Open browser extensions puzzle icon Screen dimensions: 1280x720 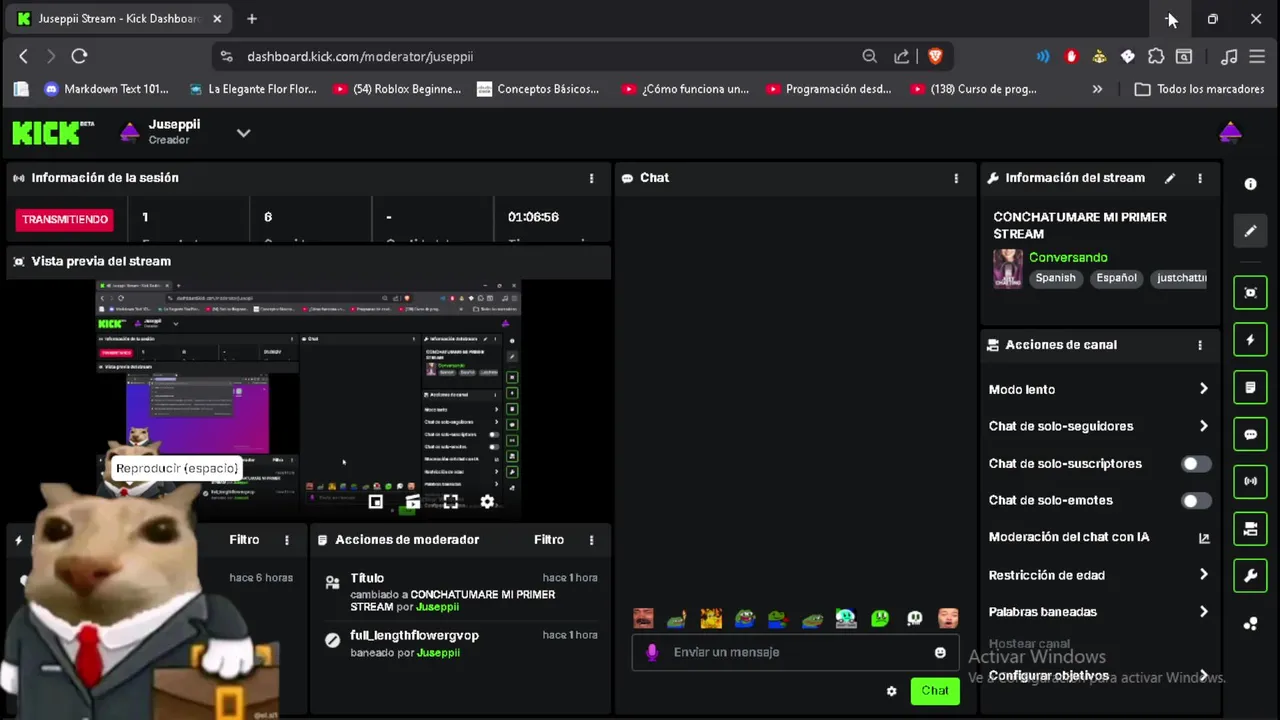(x=1156, y=57)
